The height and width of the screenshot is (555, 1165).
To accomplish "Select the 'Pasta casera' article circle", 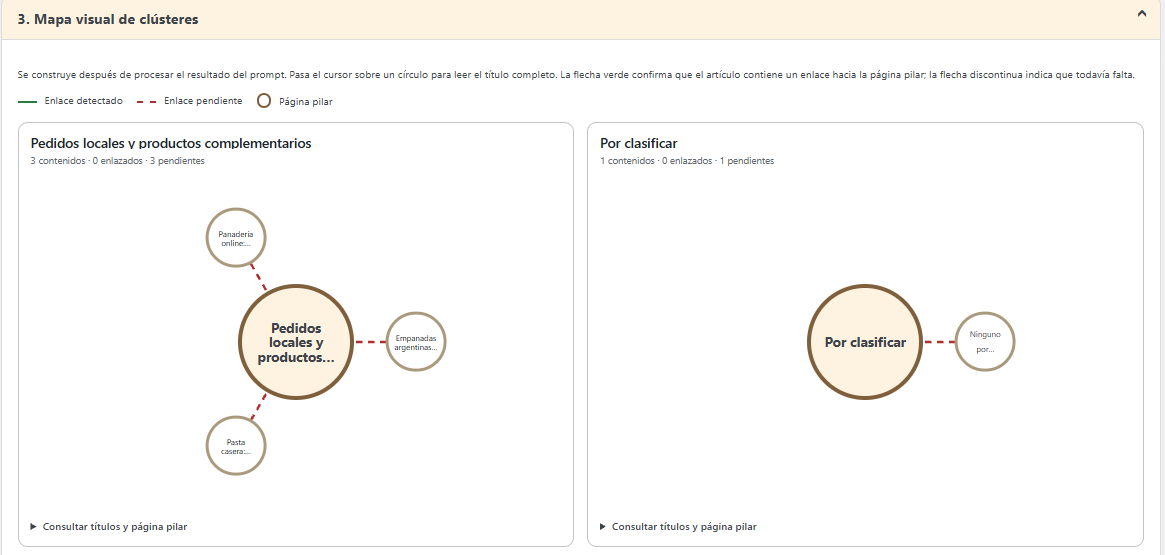I will tap(236, 446).
